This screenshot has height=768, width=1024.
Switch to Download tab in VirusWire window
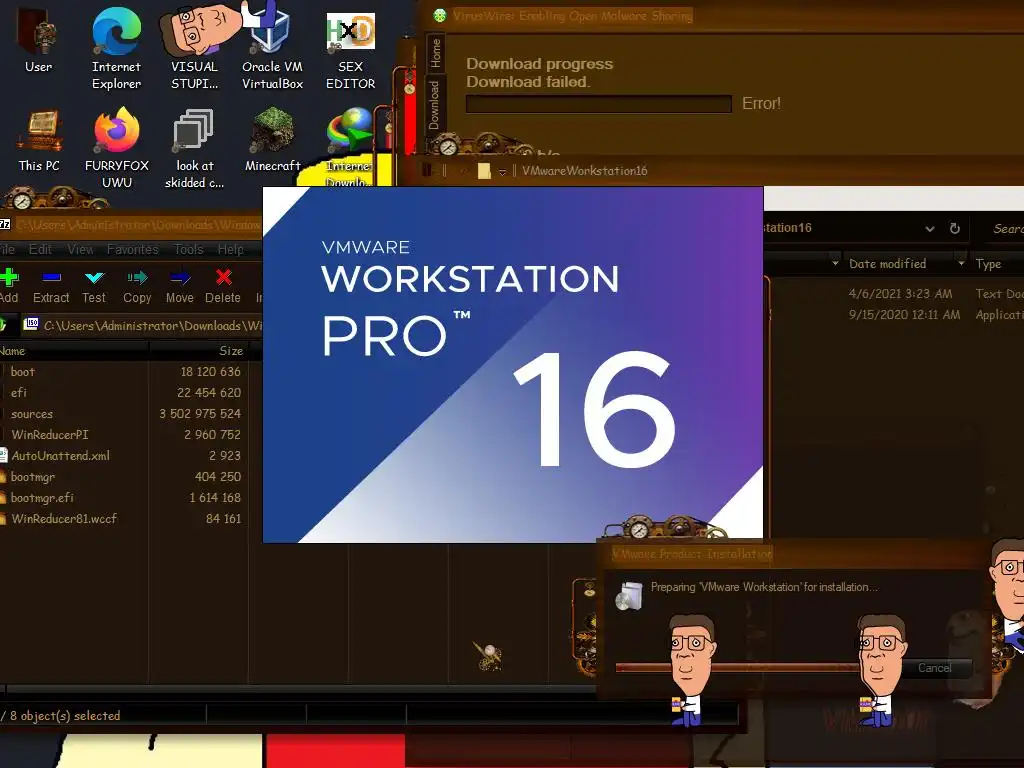434,104
